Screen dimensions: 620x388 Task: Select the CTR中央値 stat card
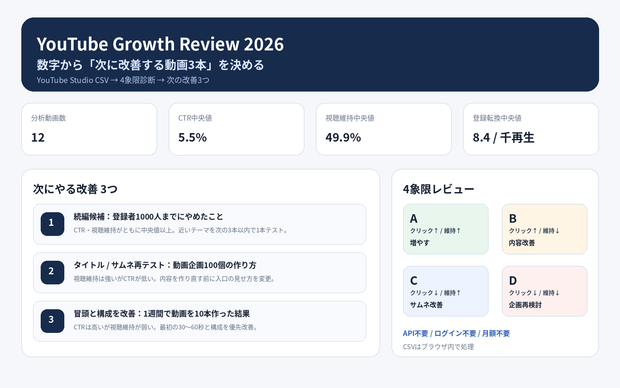tap(236, 129)
